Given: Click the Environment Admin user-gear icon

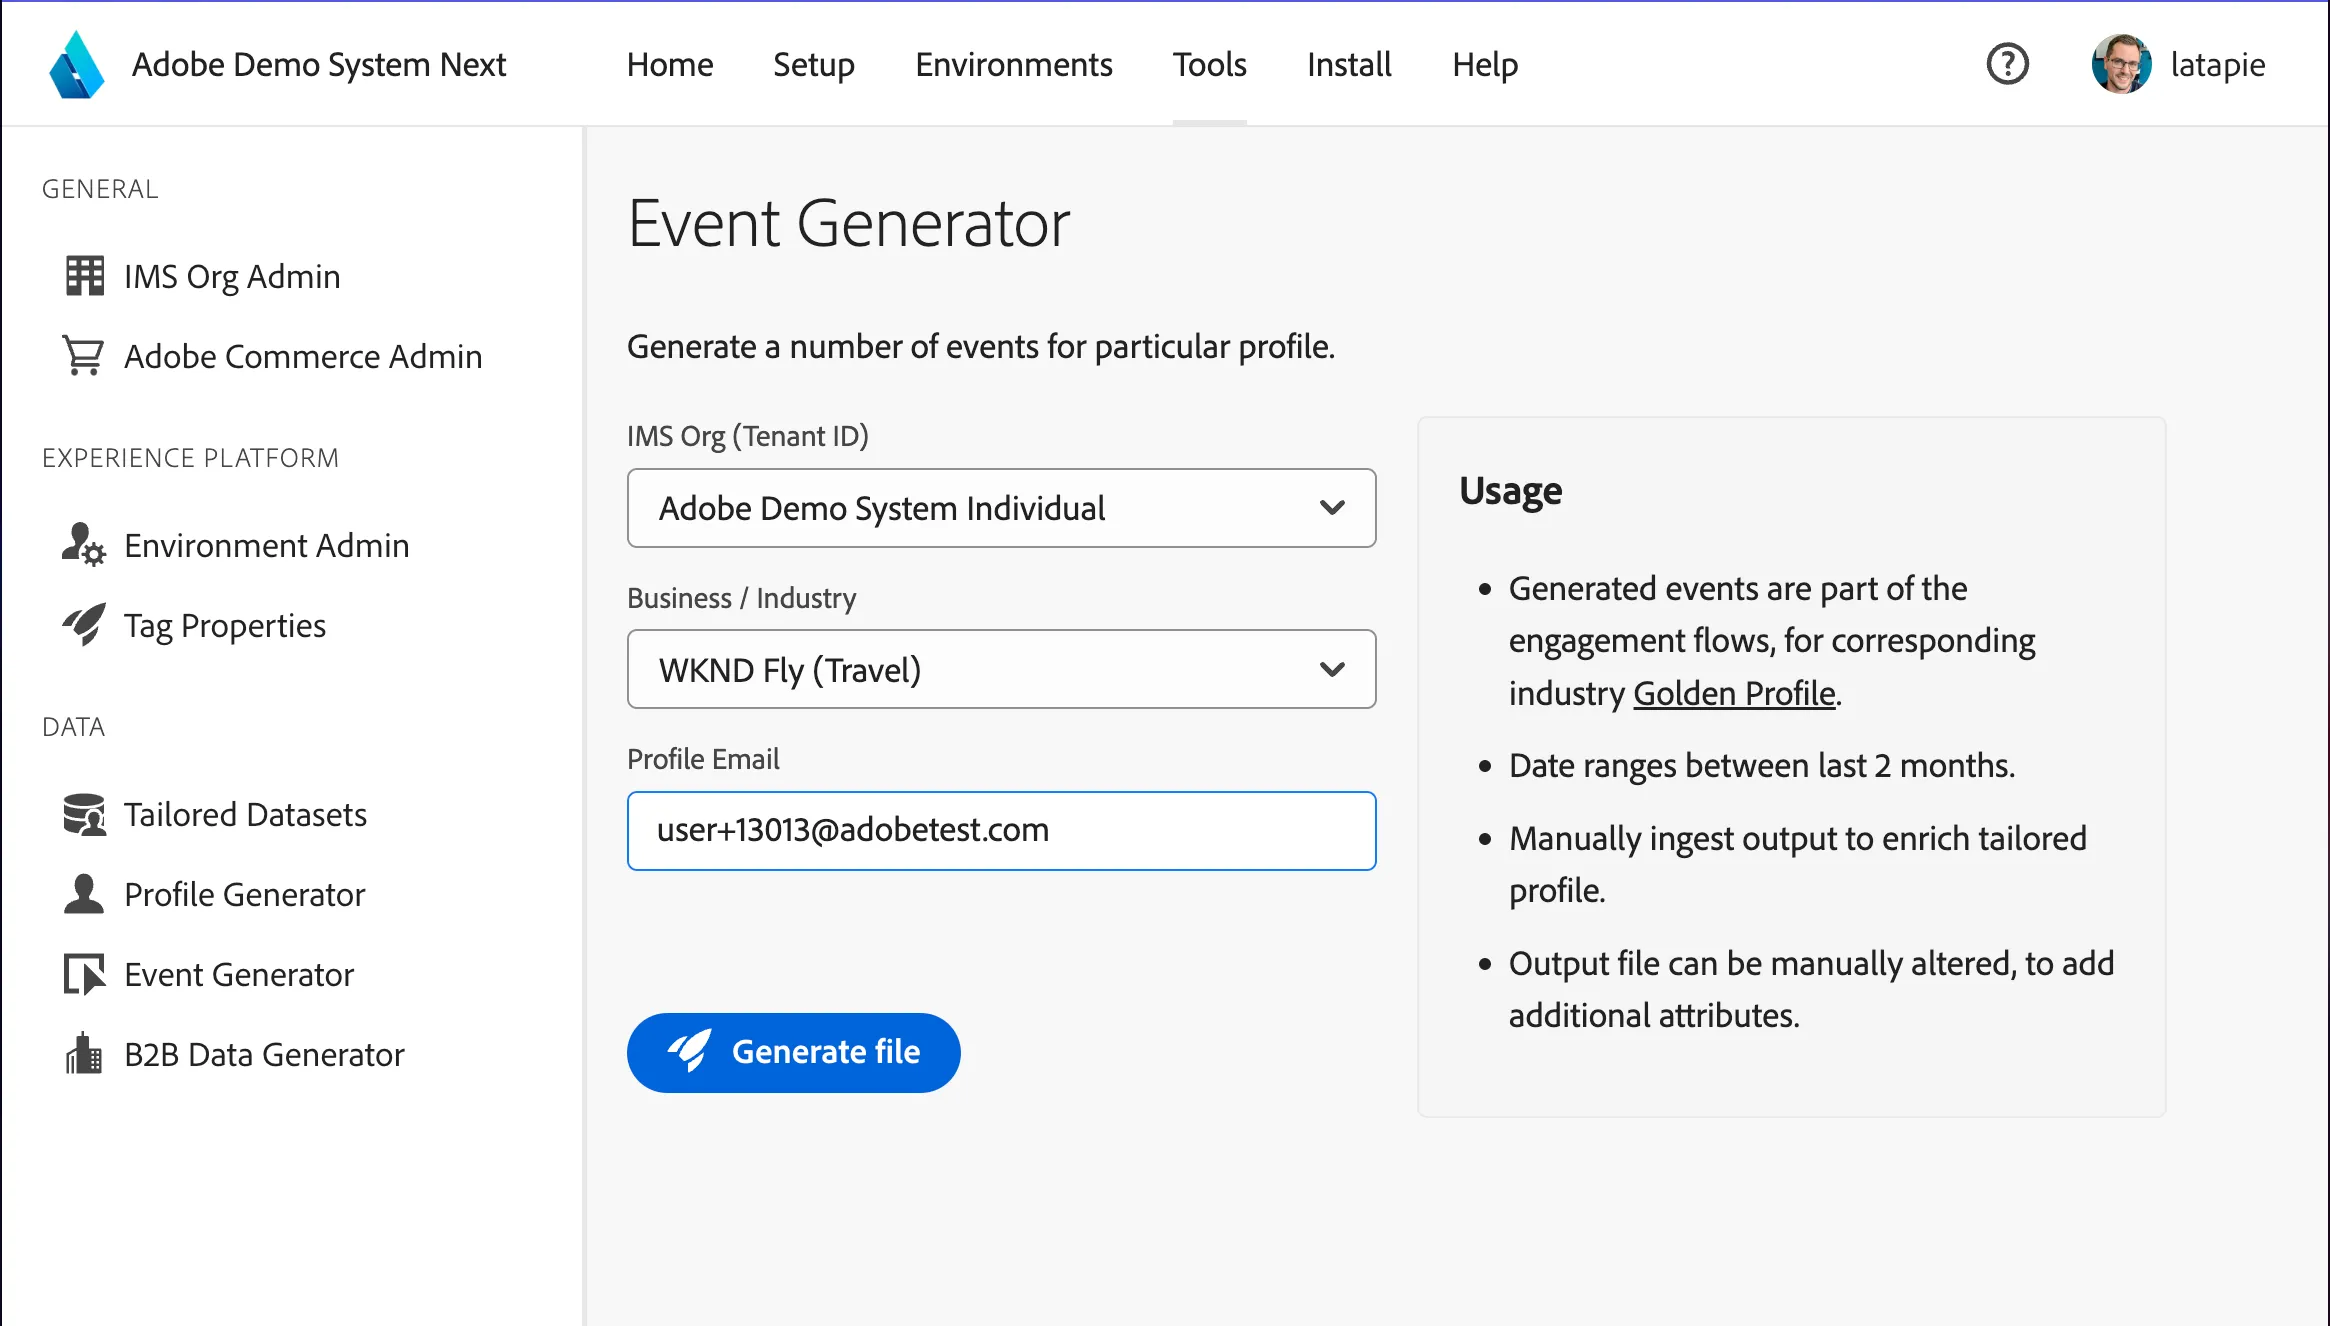Looking at the screenshot, I should 84,545.
